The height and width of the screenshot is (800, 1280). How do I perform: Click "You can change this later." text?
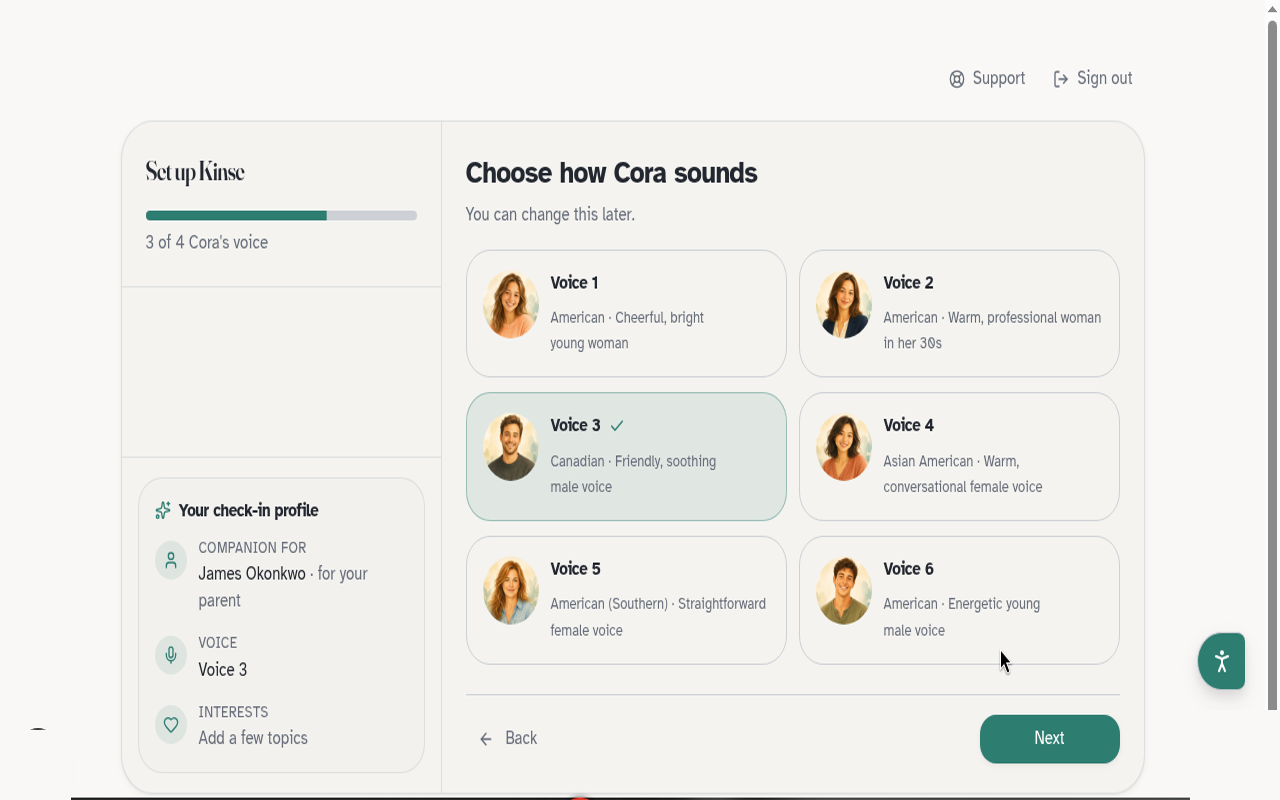coord(550,214)
